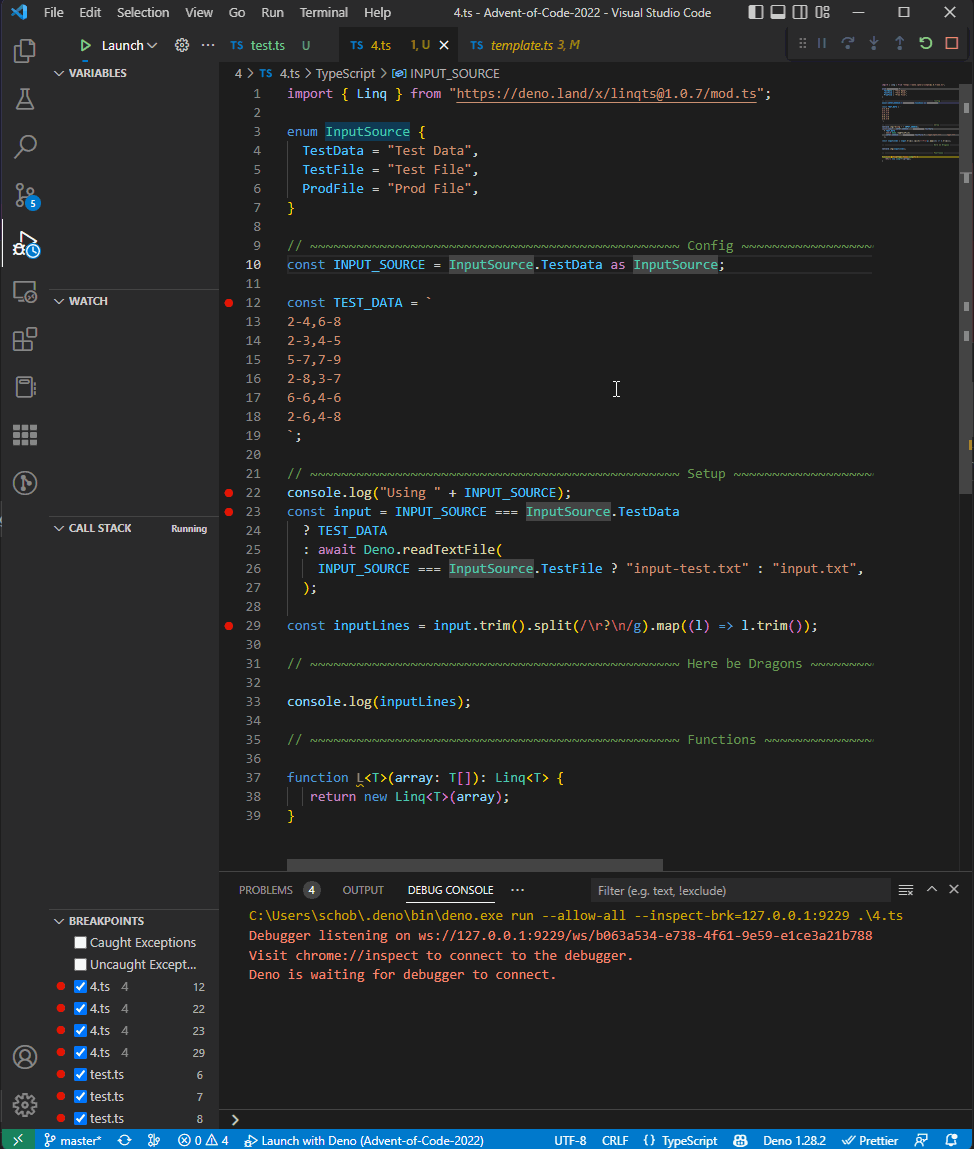Clear the debug console output
974x1149 pixels.
(906, 890)
